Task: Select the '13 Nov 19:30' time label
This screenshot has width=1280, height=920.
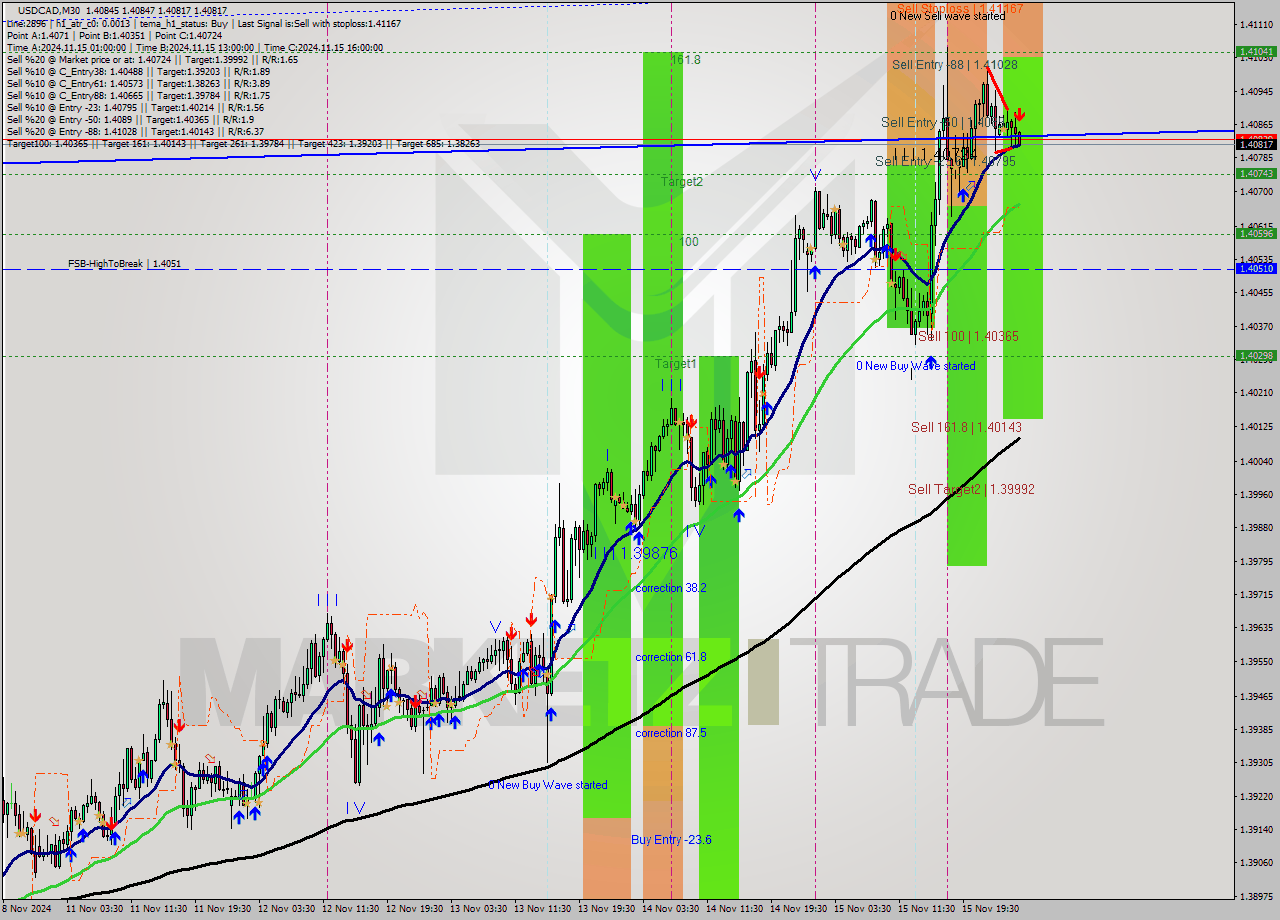Action: pos(606,909)
